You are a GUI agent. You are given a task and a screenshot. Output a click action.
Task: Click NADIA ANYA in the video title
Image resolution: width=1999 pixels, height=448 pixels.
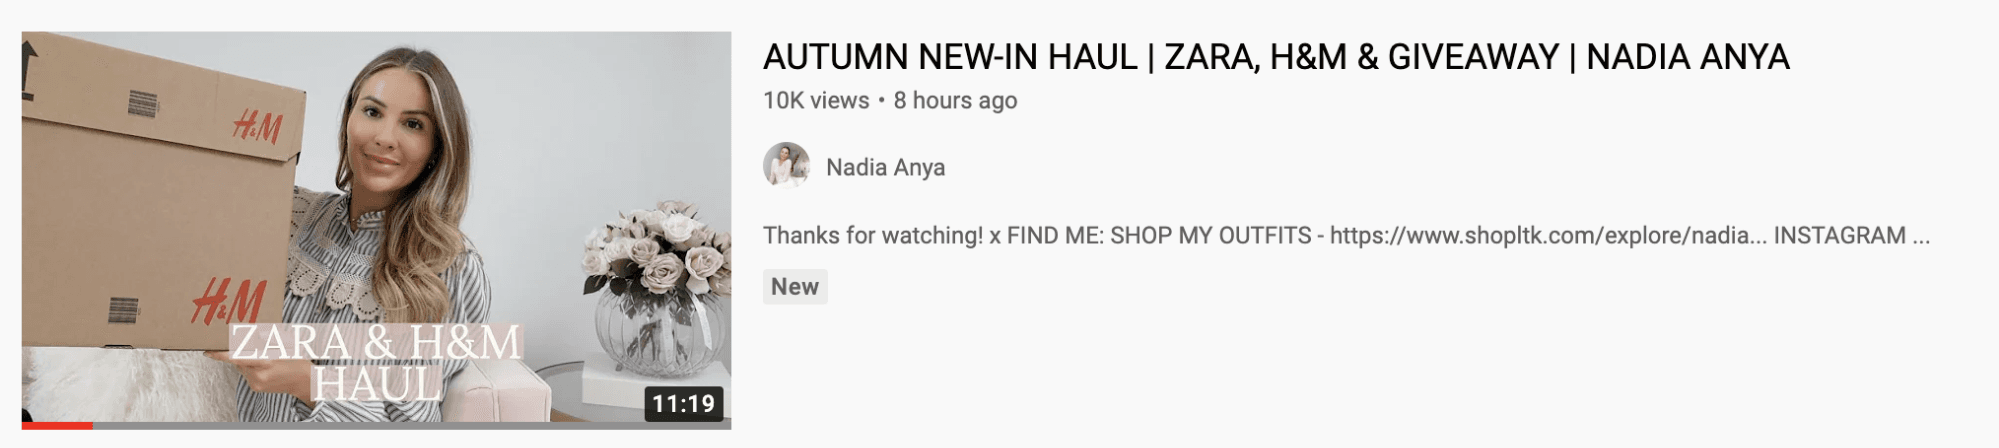coord(1688,57)
